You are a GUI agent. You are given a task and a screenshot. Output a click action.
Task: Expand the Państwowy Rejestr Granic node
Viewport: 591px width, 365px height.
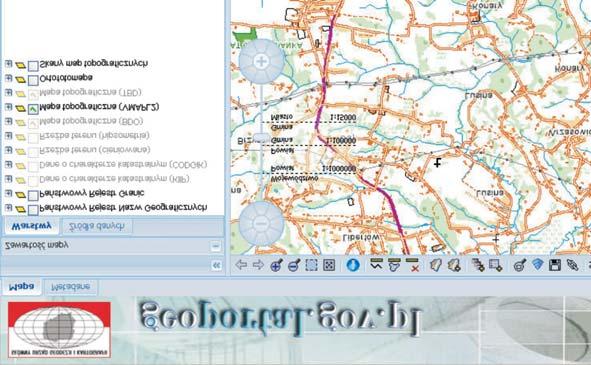pyautogui.click(x=8, y=193)
